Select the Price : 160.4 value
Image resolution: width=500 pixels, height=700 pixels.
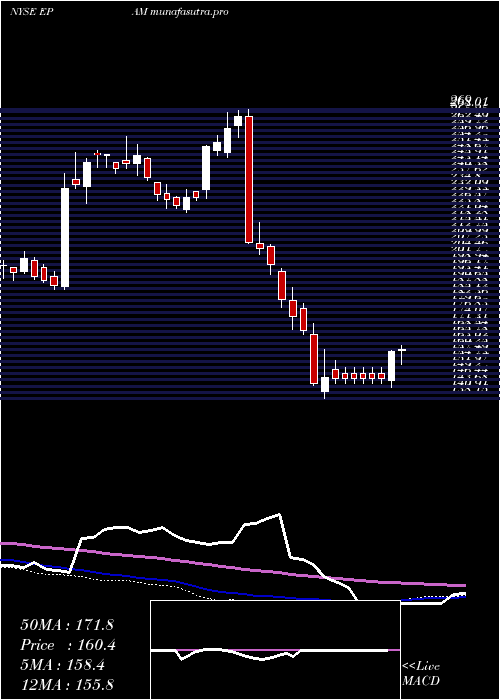68,645
